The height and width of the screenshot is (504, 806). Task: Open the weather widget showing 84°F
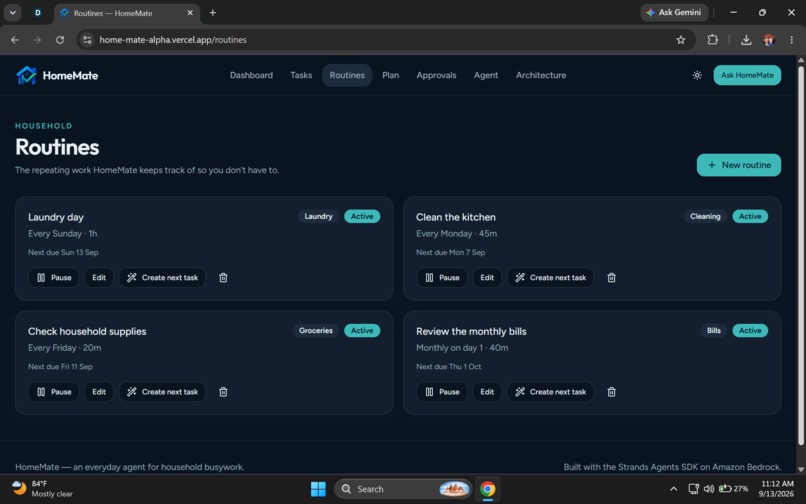(x=42, y=489)
